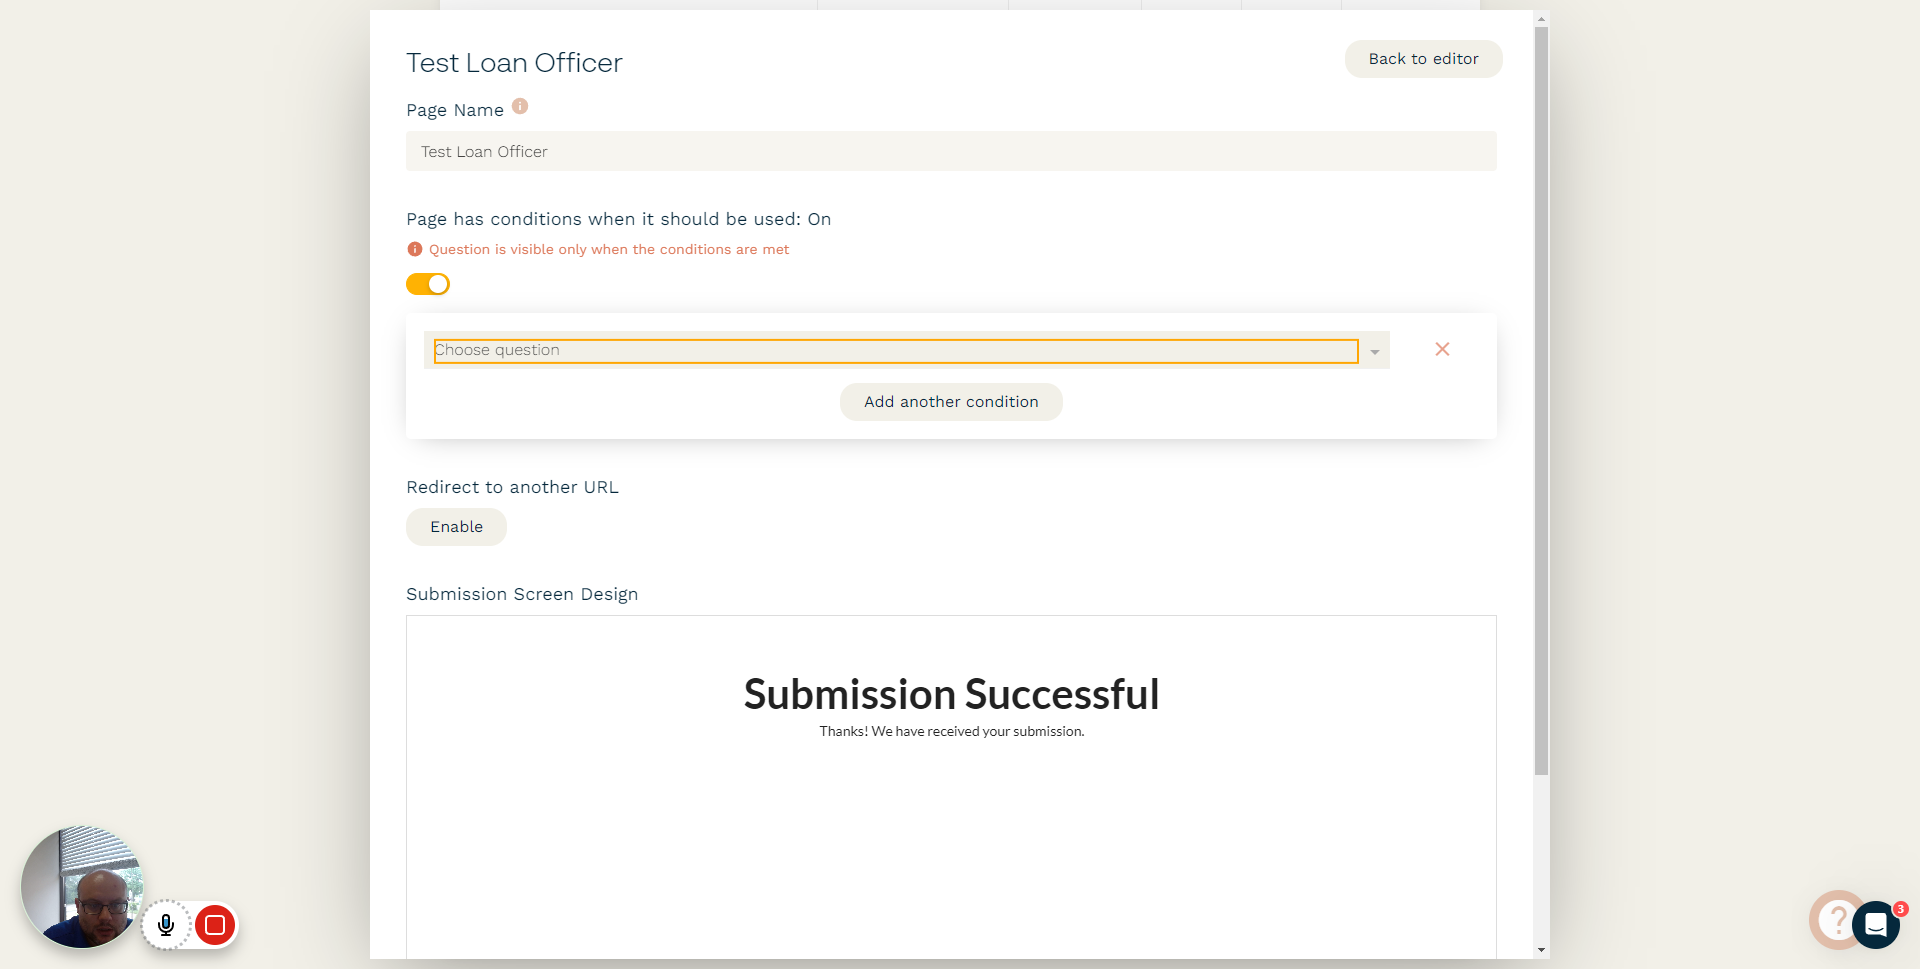The width and height of the screenshot is (1920, 969).
Task: Mute the recording microphone
Action: click(166, 925)
